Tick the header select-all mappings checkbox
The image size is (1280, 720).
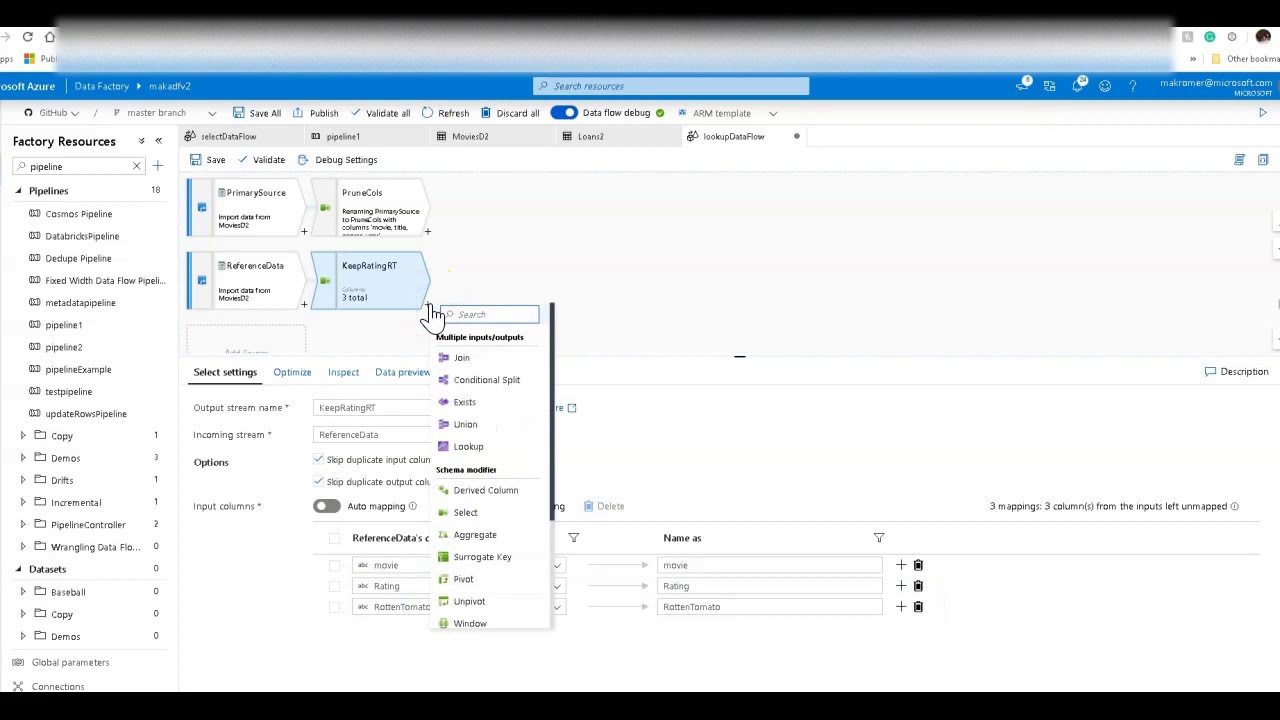[x=334, y=538]
